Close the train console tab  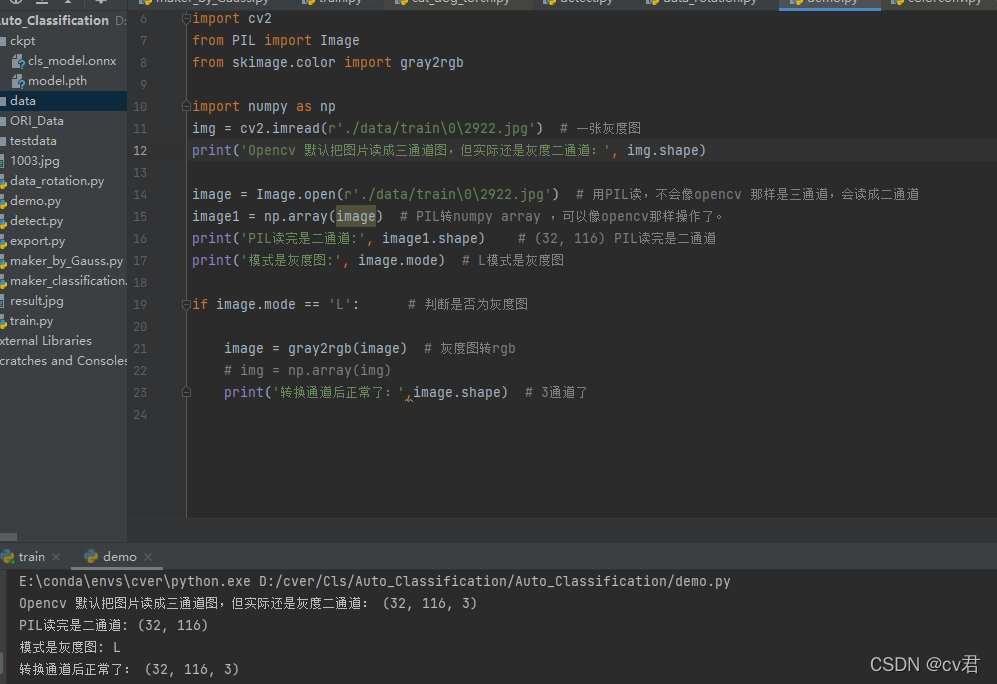(55, 556)
